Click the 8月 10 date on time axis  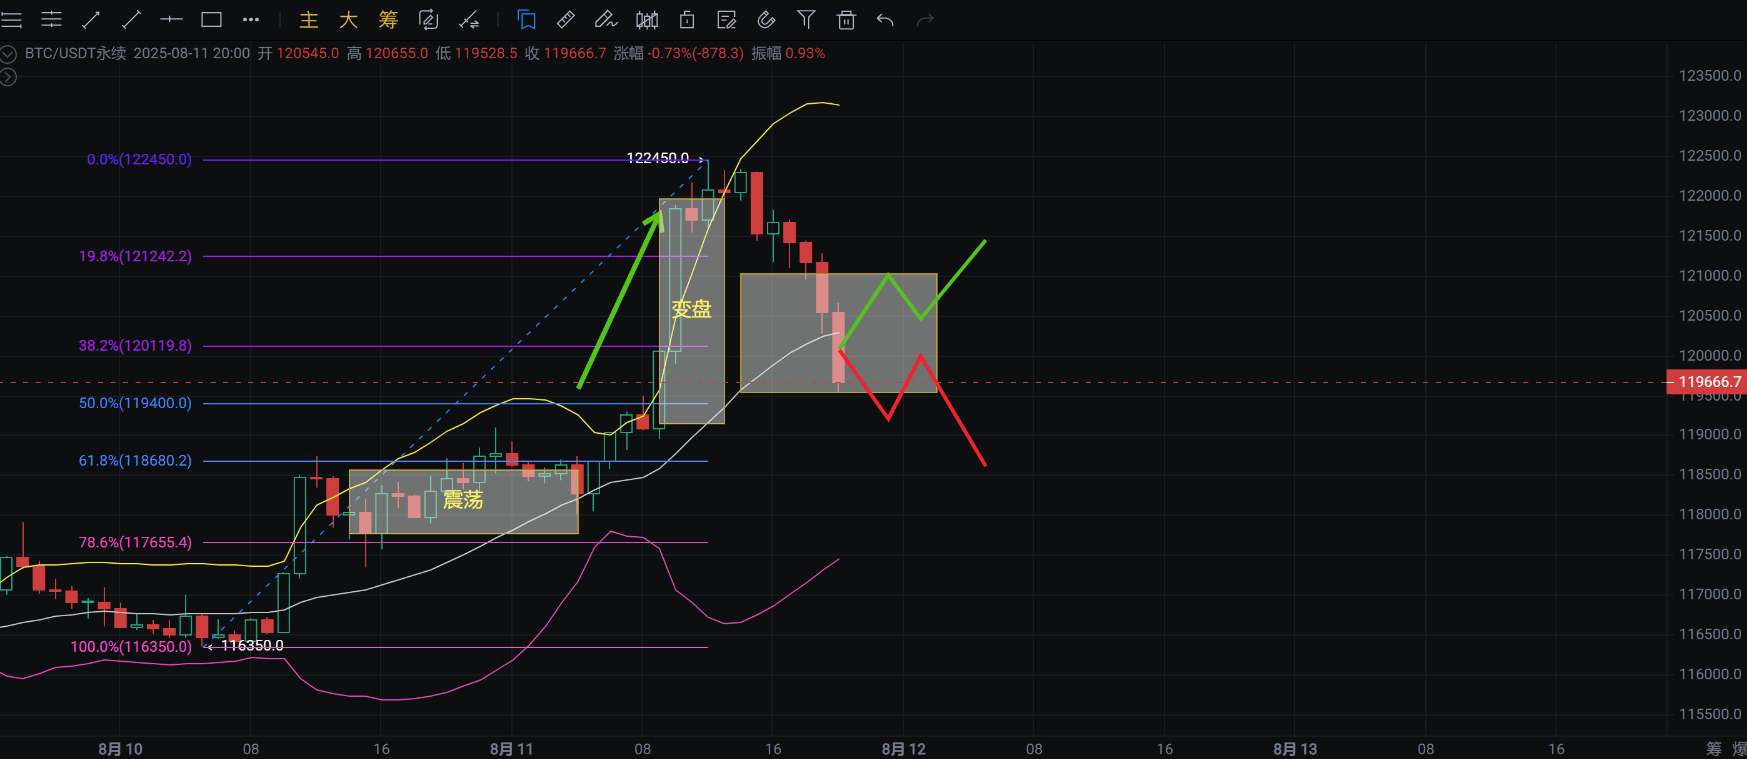click(x=120, y=748)
